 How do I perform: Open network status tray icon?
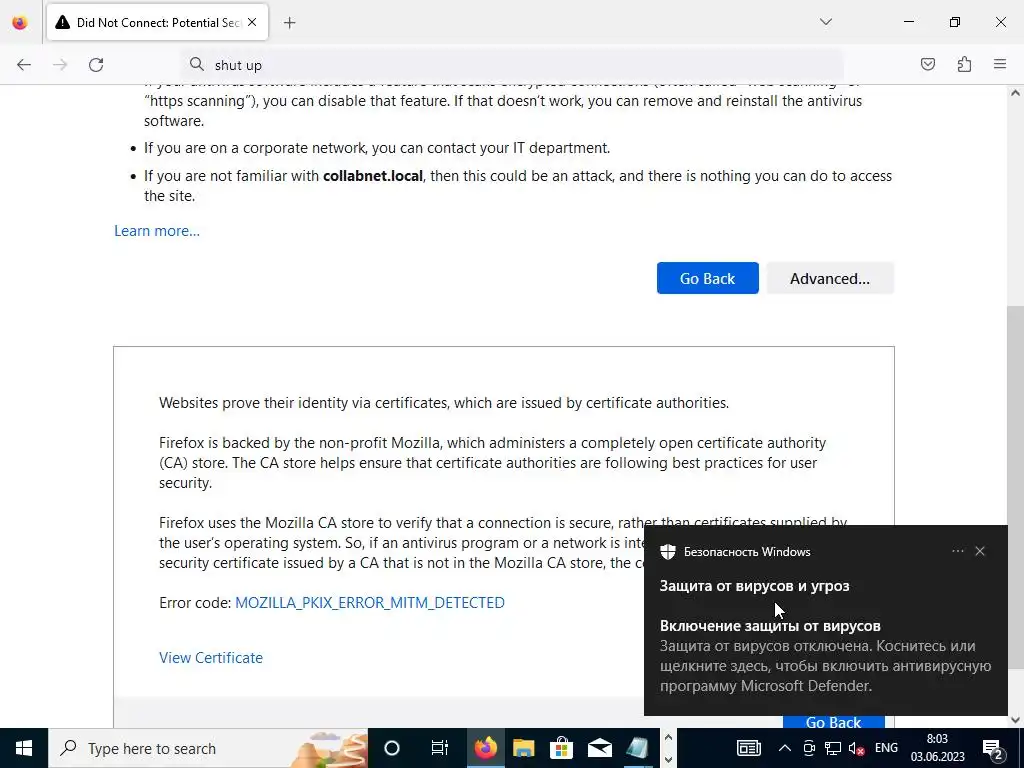click(x=833, y=748)
